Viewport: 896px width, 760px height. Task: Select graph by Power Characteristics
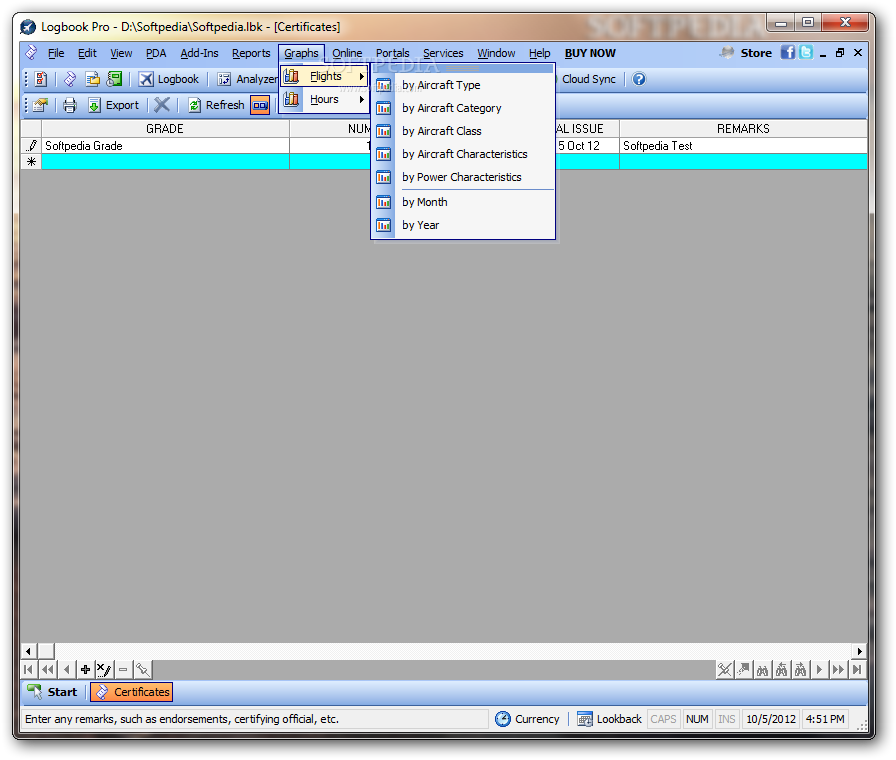pos(463,177)
